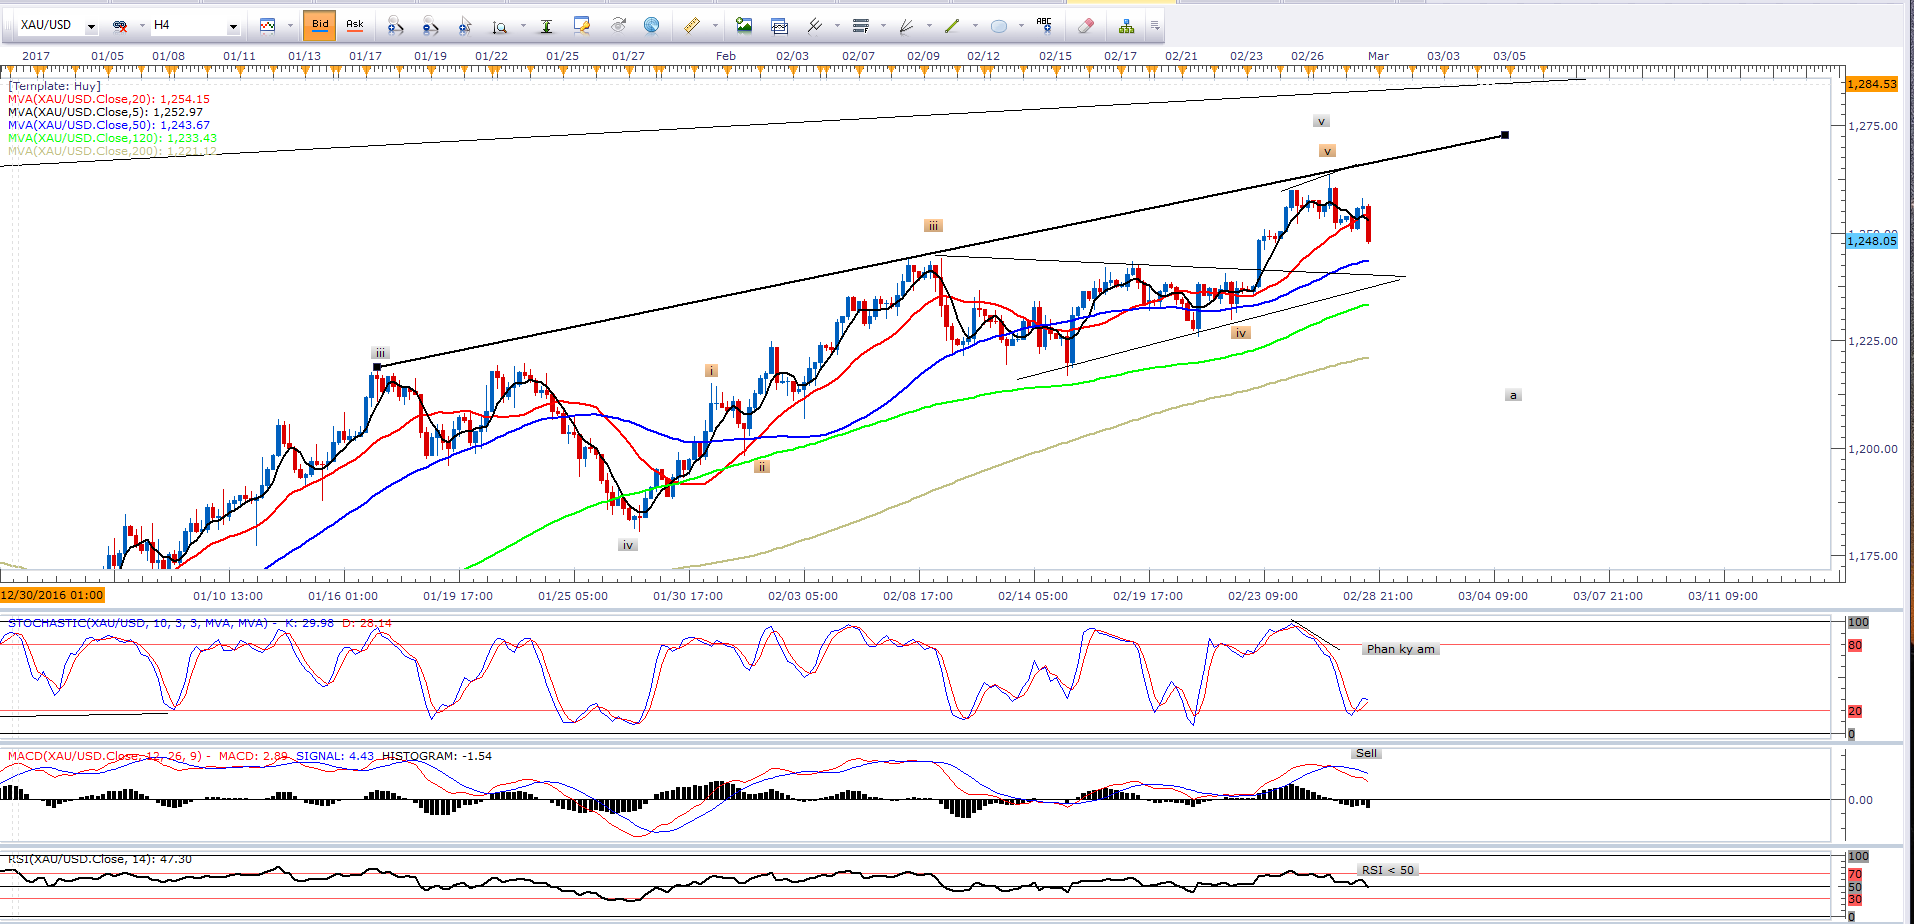Toggle Bid price display
The width and height of the screenshot is (1914, 924).
tap(320, 25)
